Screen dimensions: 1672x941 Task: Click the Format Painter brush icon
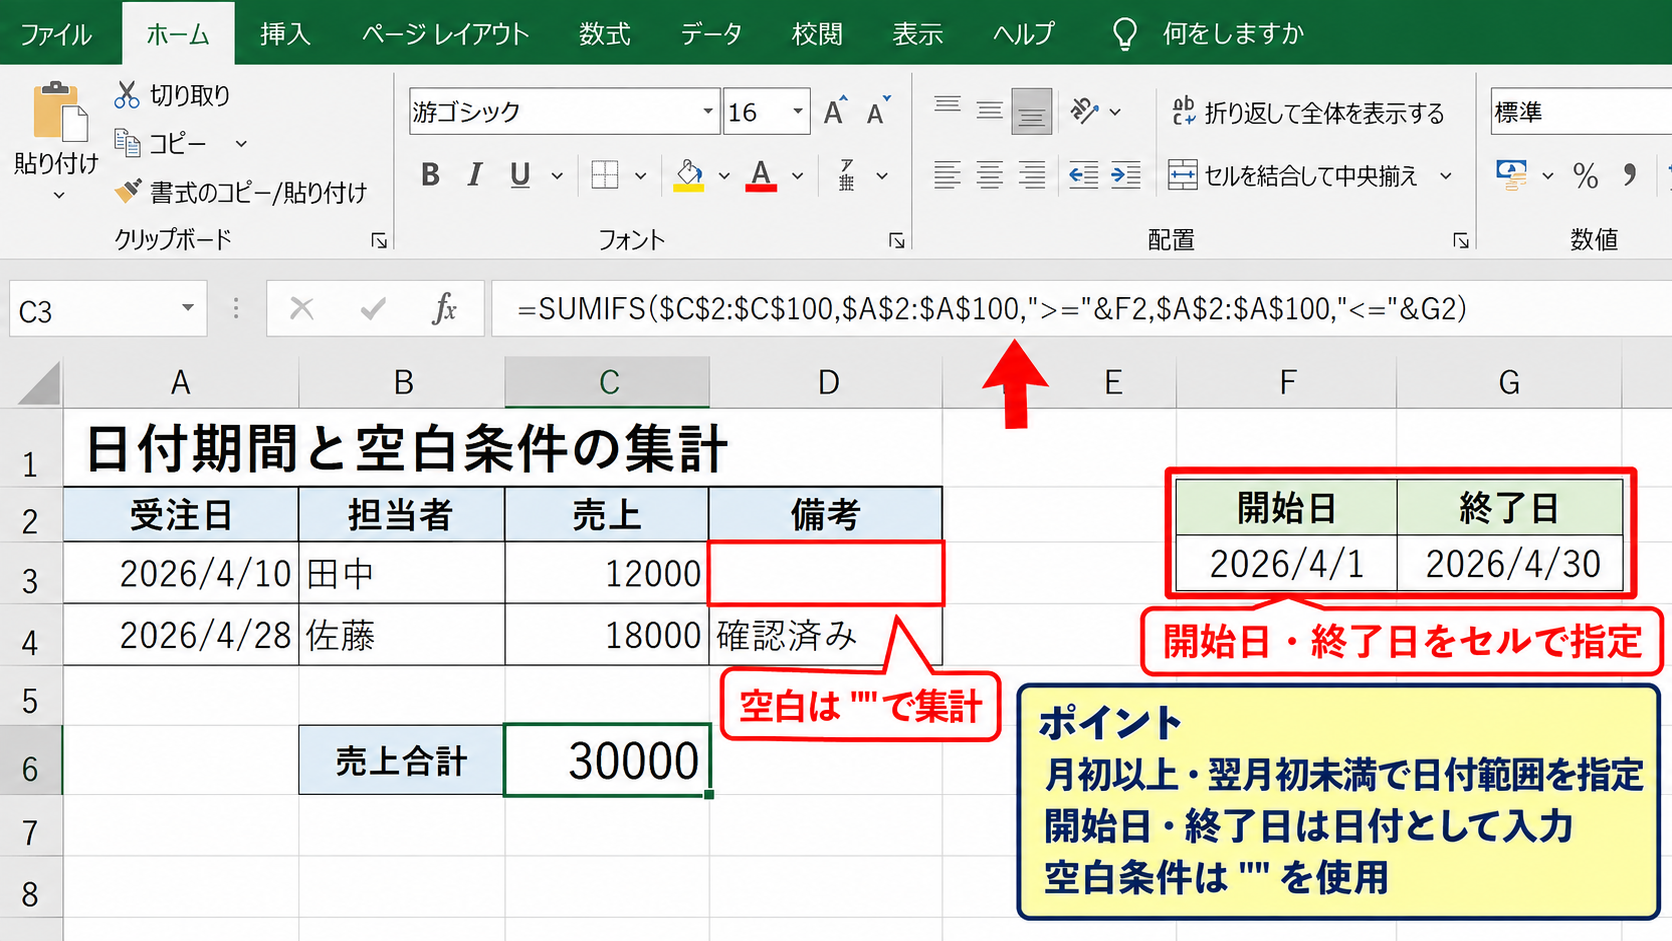click(127, 191)
